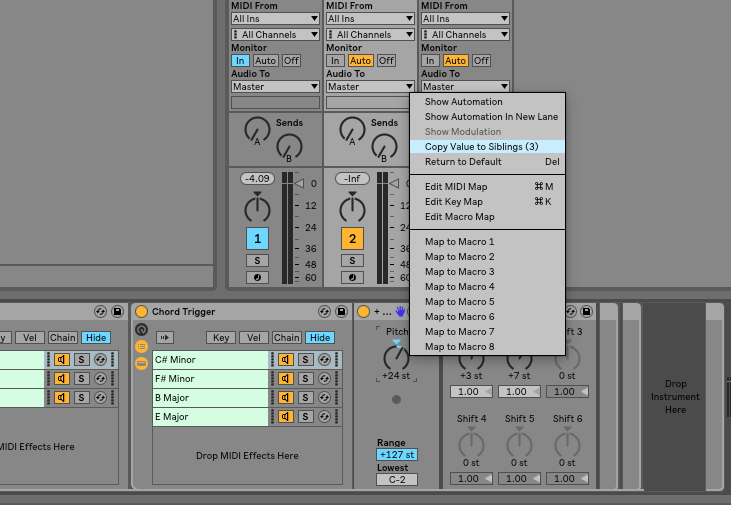Image resolution: width=731 pixels, height=505 pixels.
Task: Solo track 2 with its S button
Action: 352,261
